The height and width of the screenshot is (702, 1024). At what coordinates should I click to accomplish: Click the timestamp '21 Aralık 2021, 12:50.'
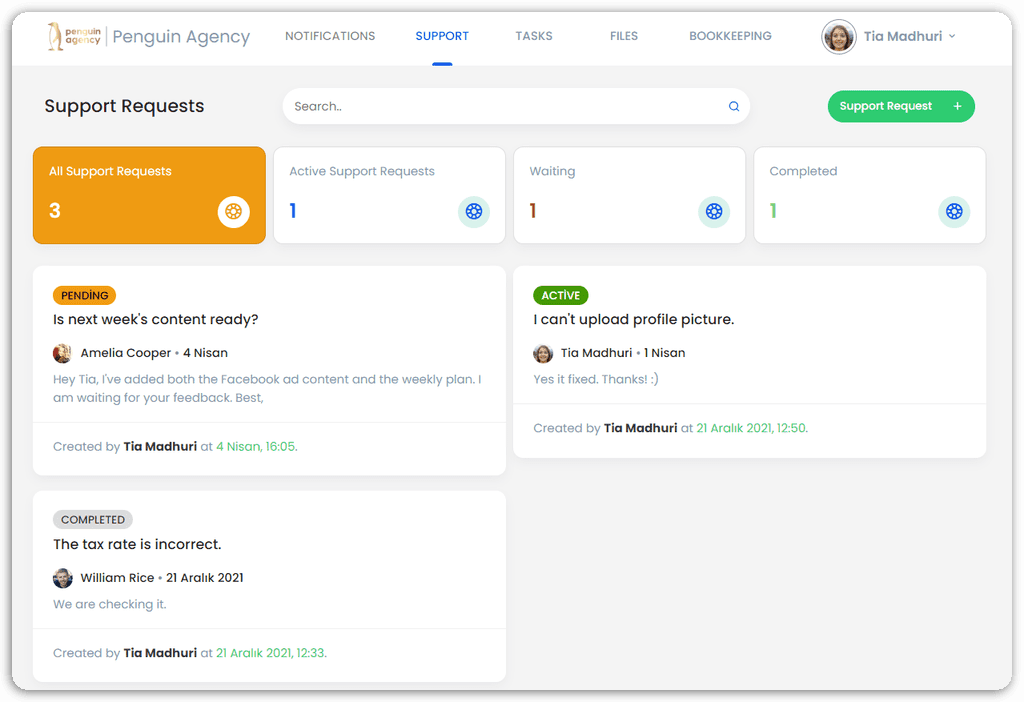pos(752,428)
